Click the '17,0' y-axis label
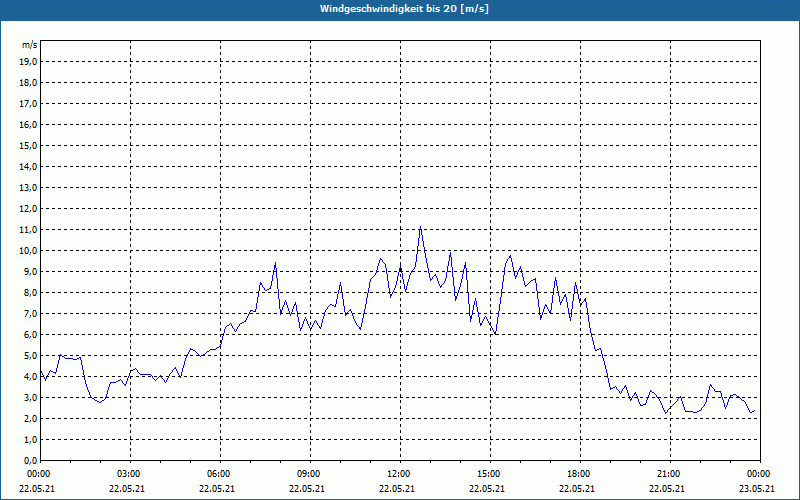 pyautogui.click(x=29, y=104)
